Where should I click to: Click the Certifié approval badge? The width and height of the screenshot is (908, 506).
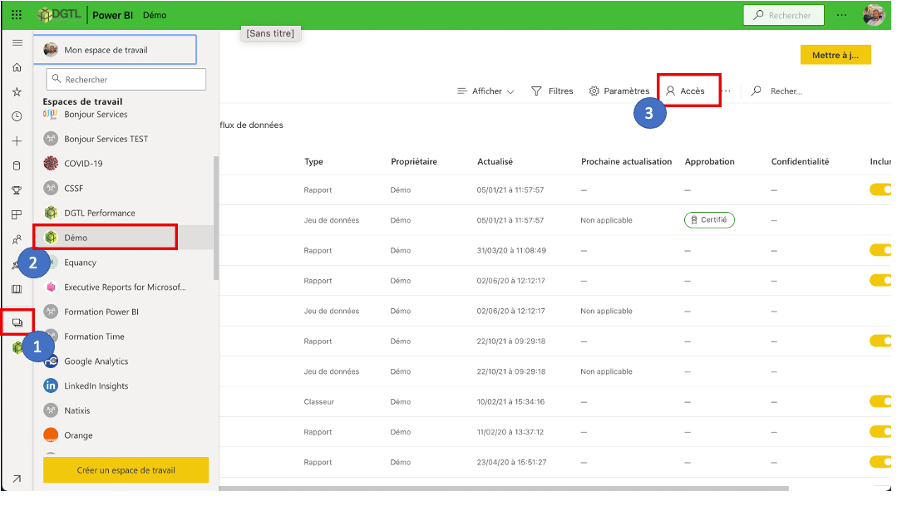(709, 220)
